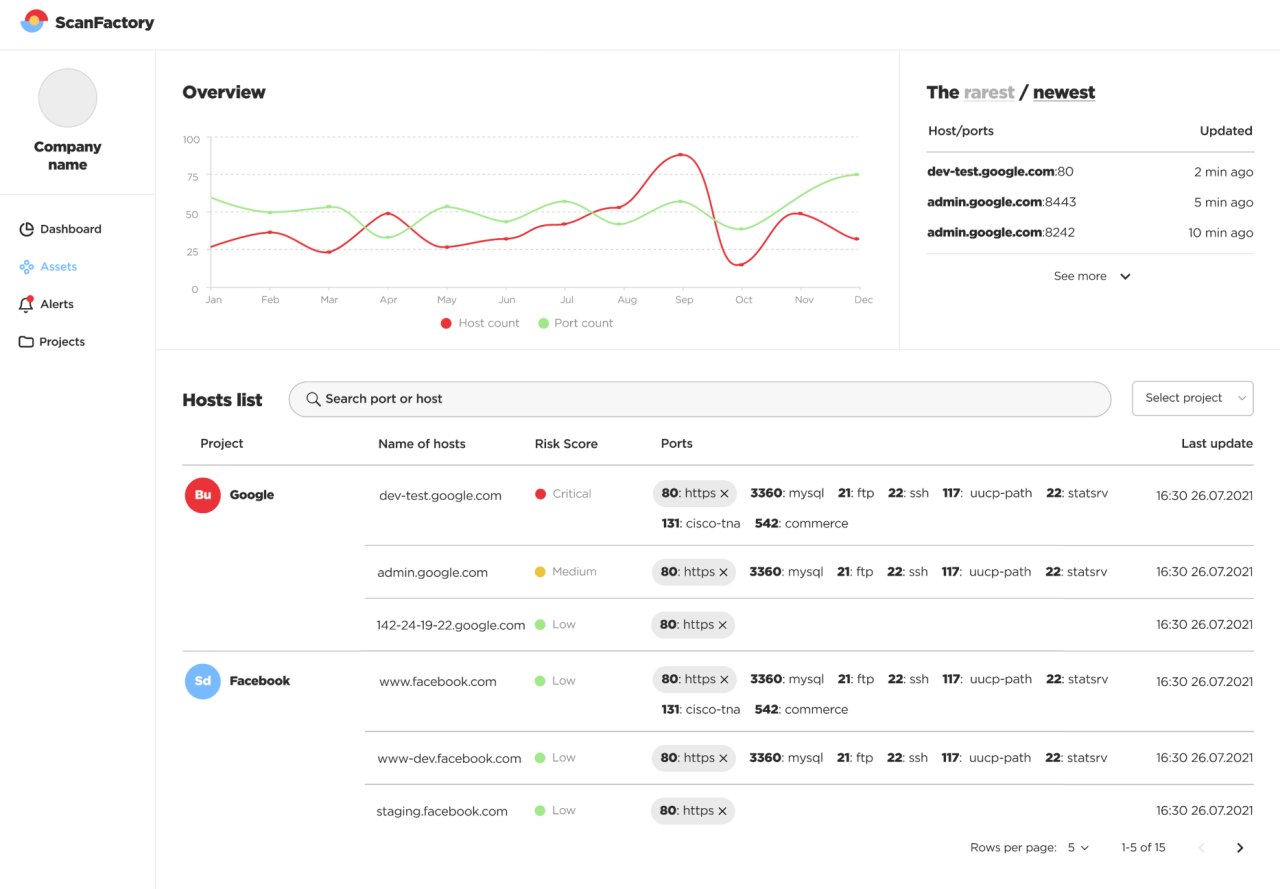Click the 1-5 of 15 pagination text

point(1143,848)
